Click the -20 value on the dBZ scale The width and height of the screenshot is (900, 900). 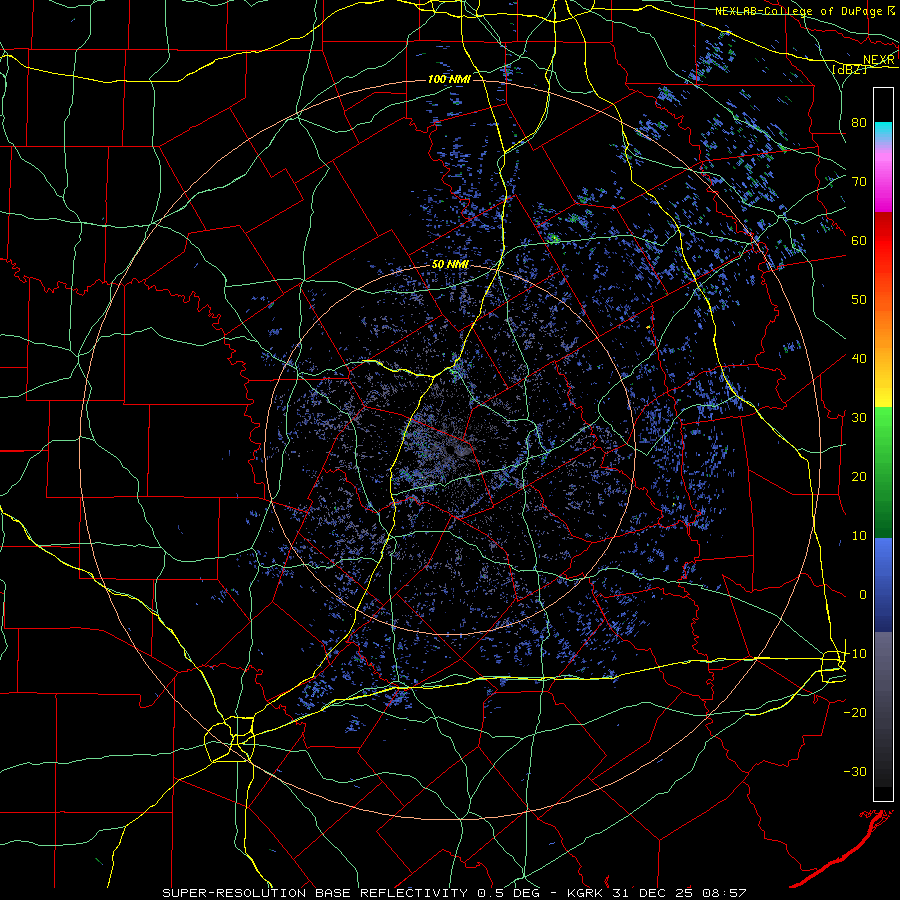pyautogui.click(x=855, y=712)
